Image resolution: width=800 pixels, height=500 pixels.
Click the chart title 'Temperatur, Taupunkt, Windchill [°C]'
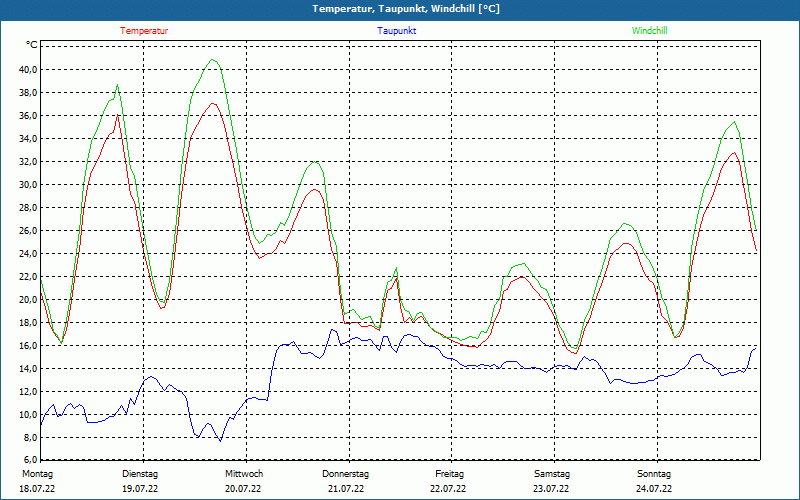coord(406,9)
